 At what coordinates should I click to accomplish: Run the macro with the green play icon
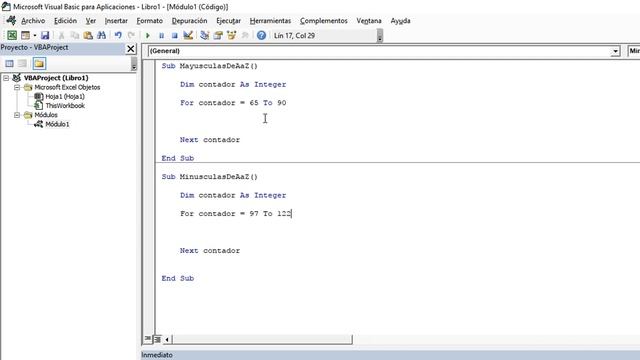(148, 36)
